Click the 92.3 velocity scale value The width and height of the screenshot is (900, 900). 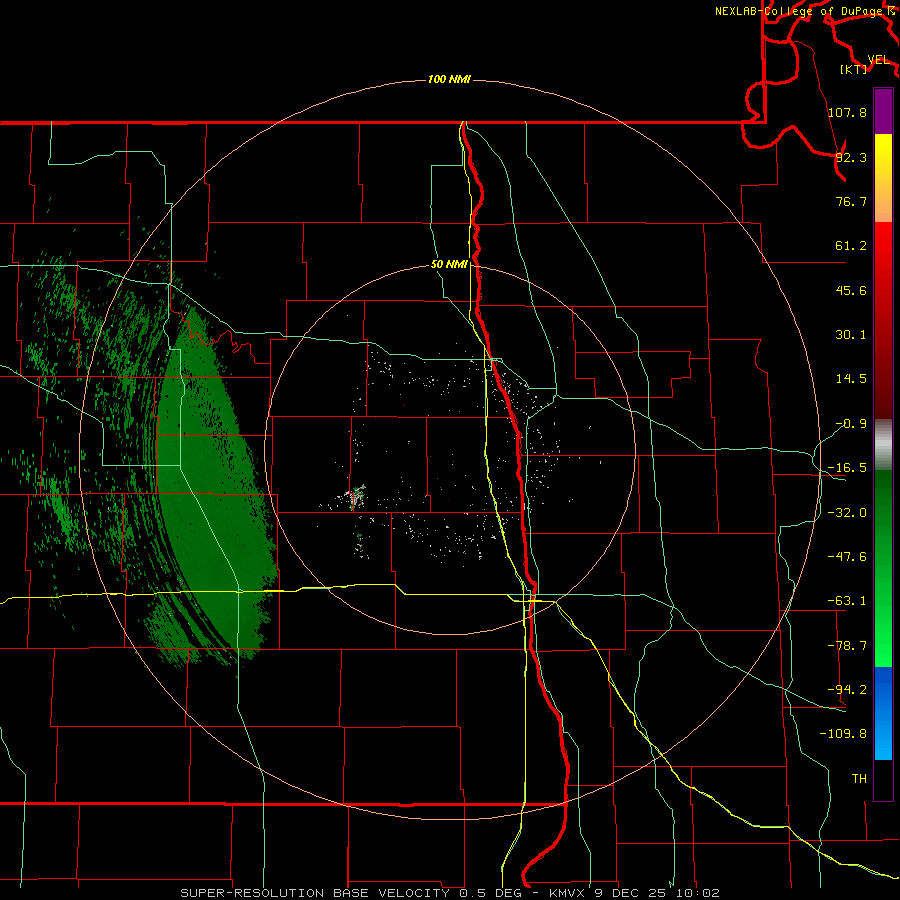851,157
